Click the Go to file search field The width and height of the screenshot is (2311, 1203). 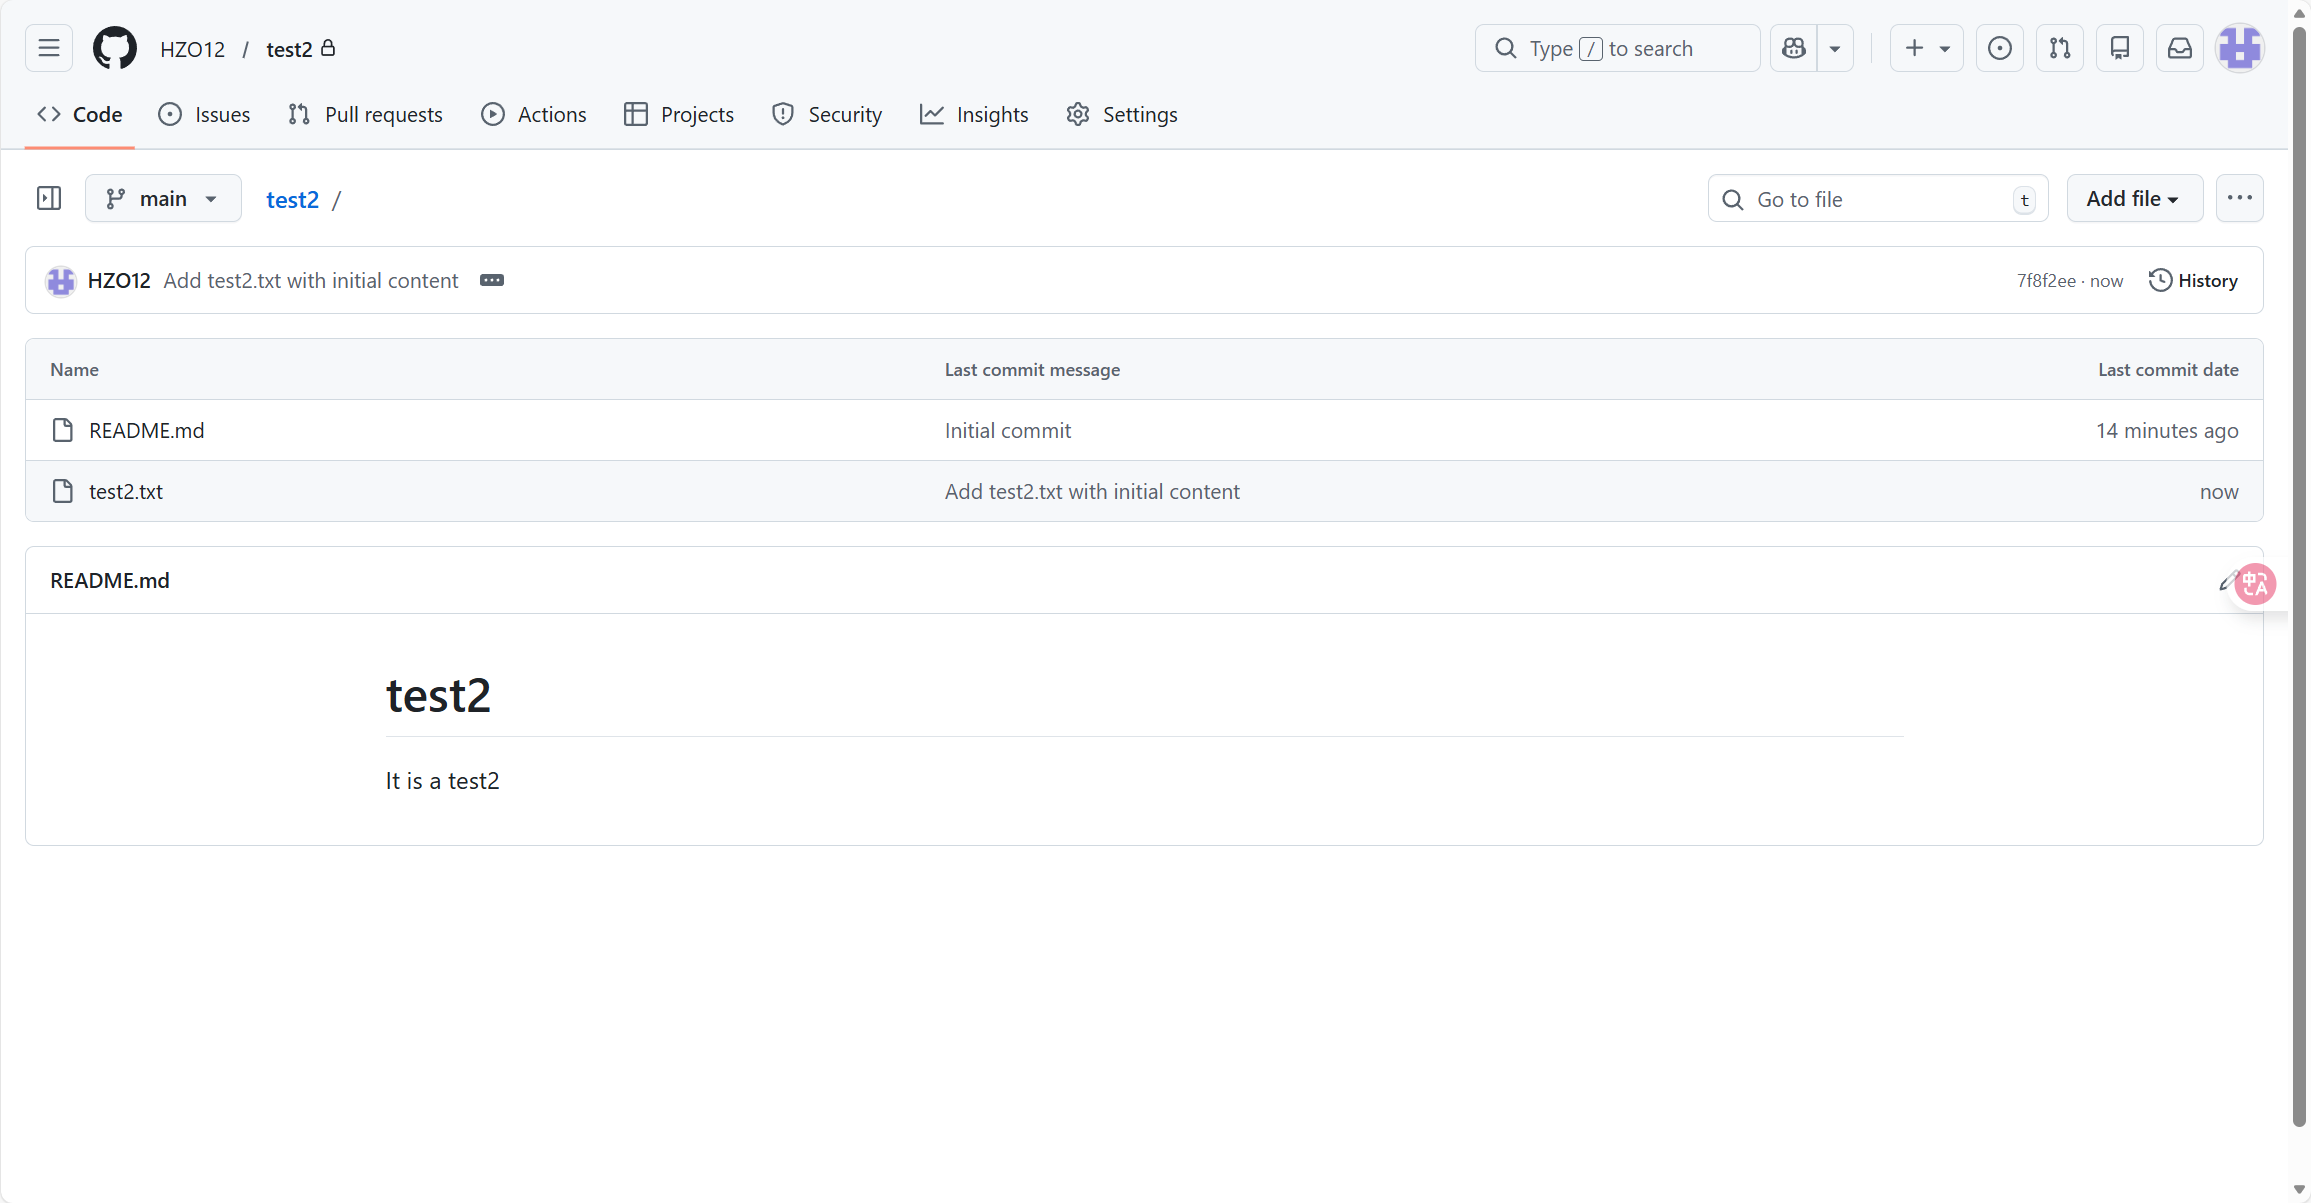coord(1877,199)
